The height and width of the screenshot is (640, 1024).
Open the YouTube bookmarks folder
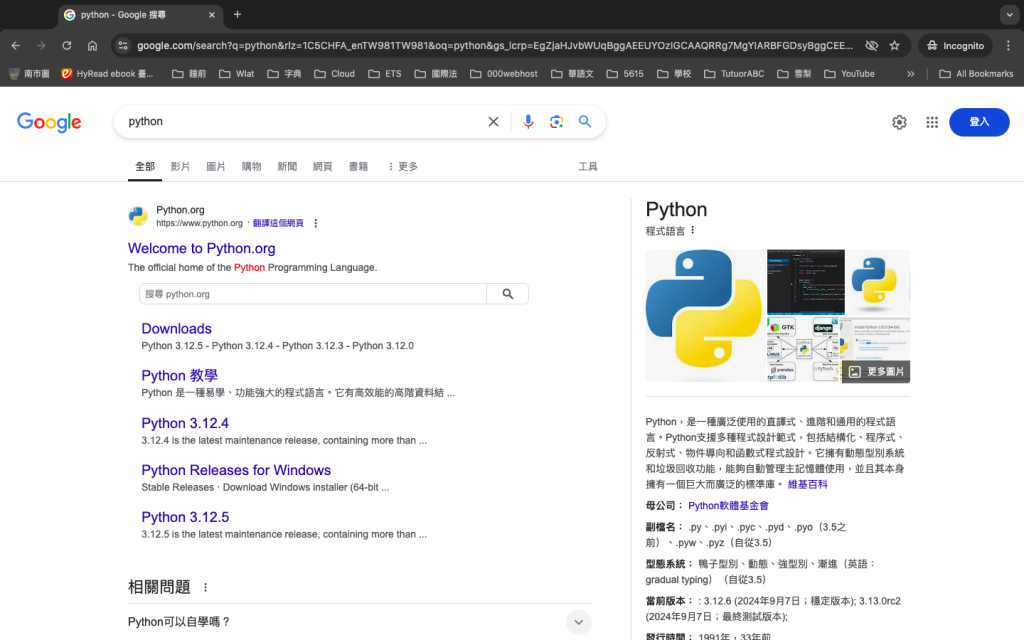pyautogui.click(x=849, y=74)
